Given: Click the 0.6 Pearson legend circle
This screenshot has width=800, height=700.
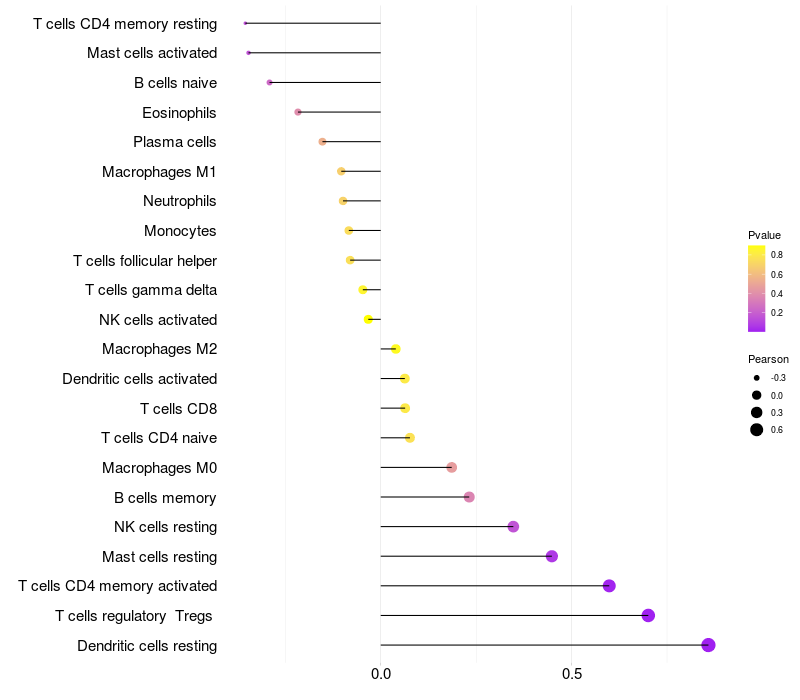Looking at the screenshot, I should click(x=757, y=430).
